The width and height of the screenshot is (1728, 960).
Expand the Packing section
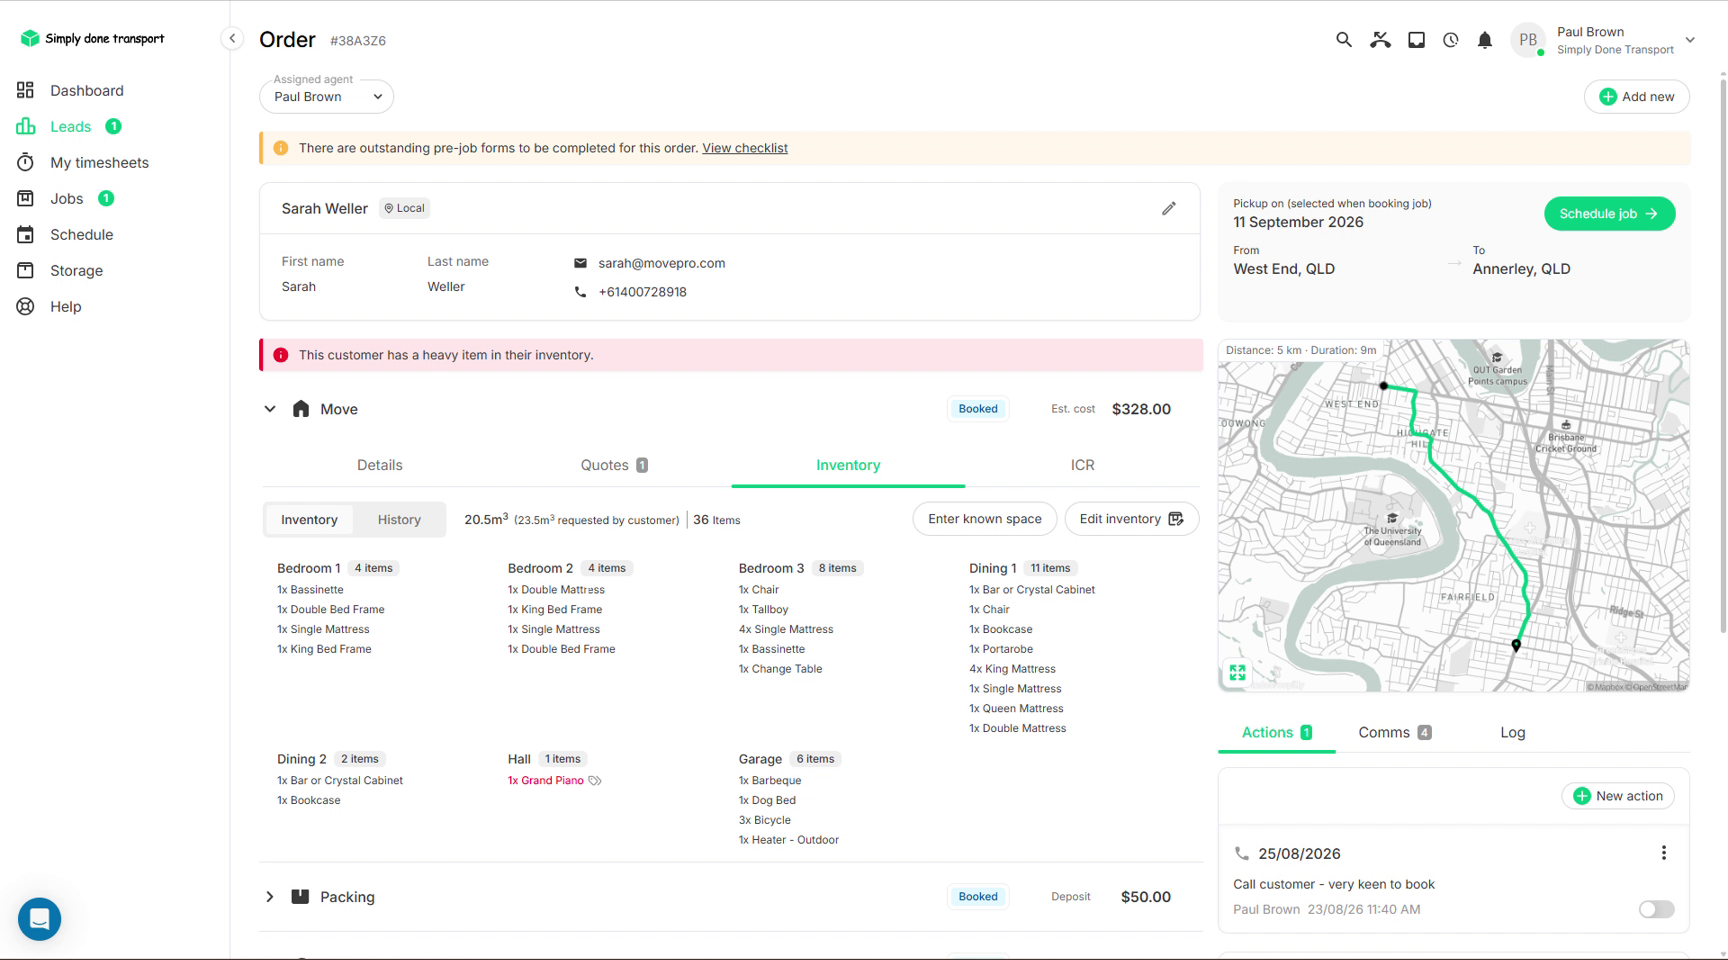click(x=270, y=897)
